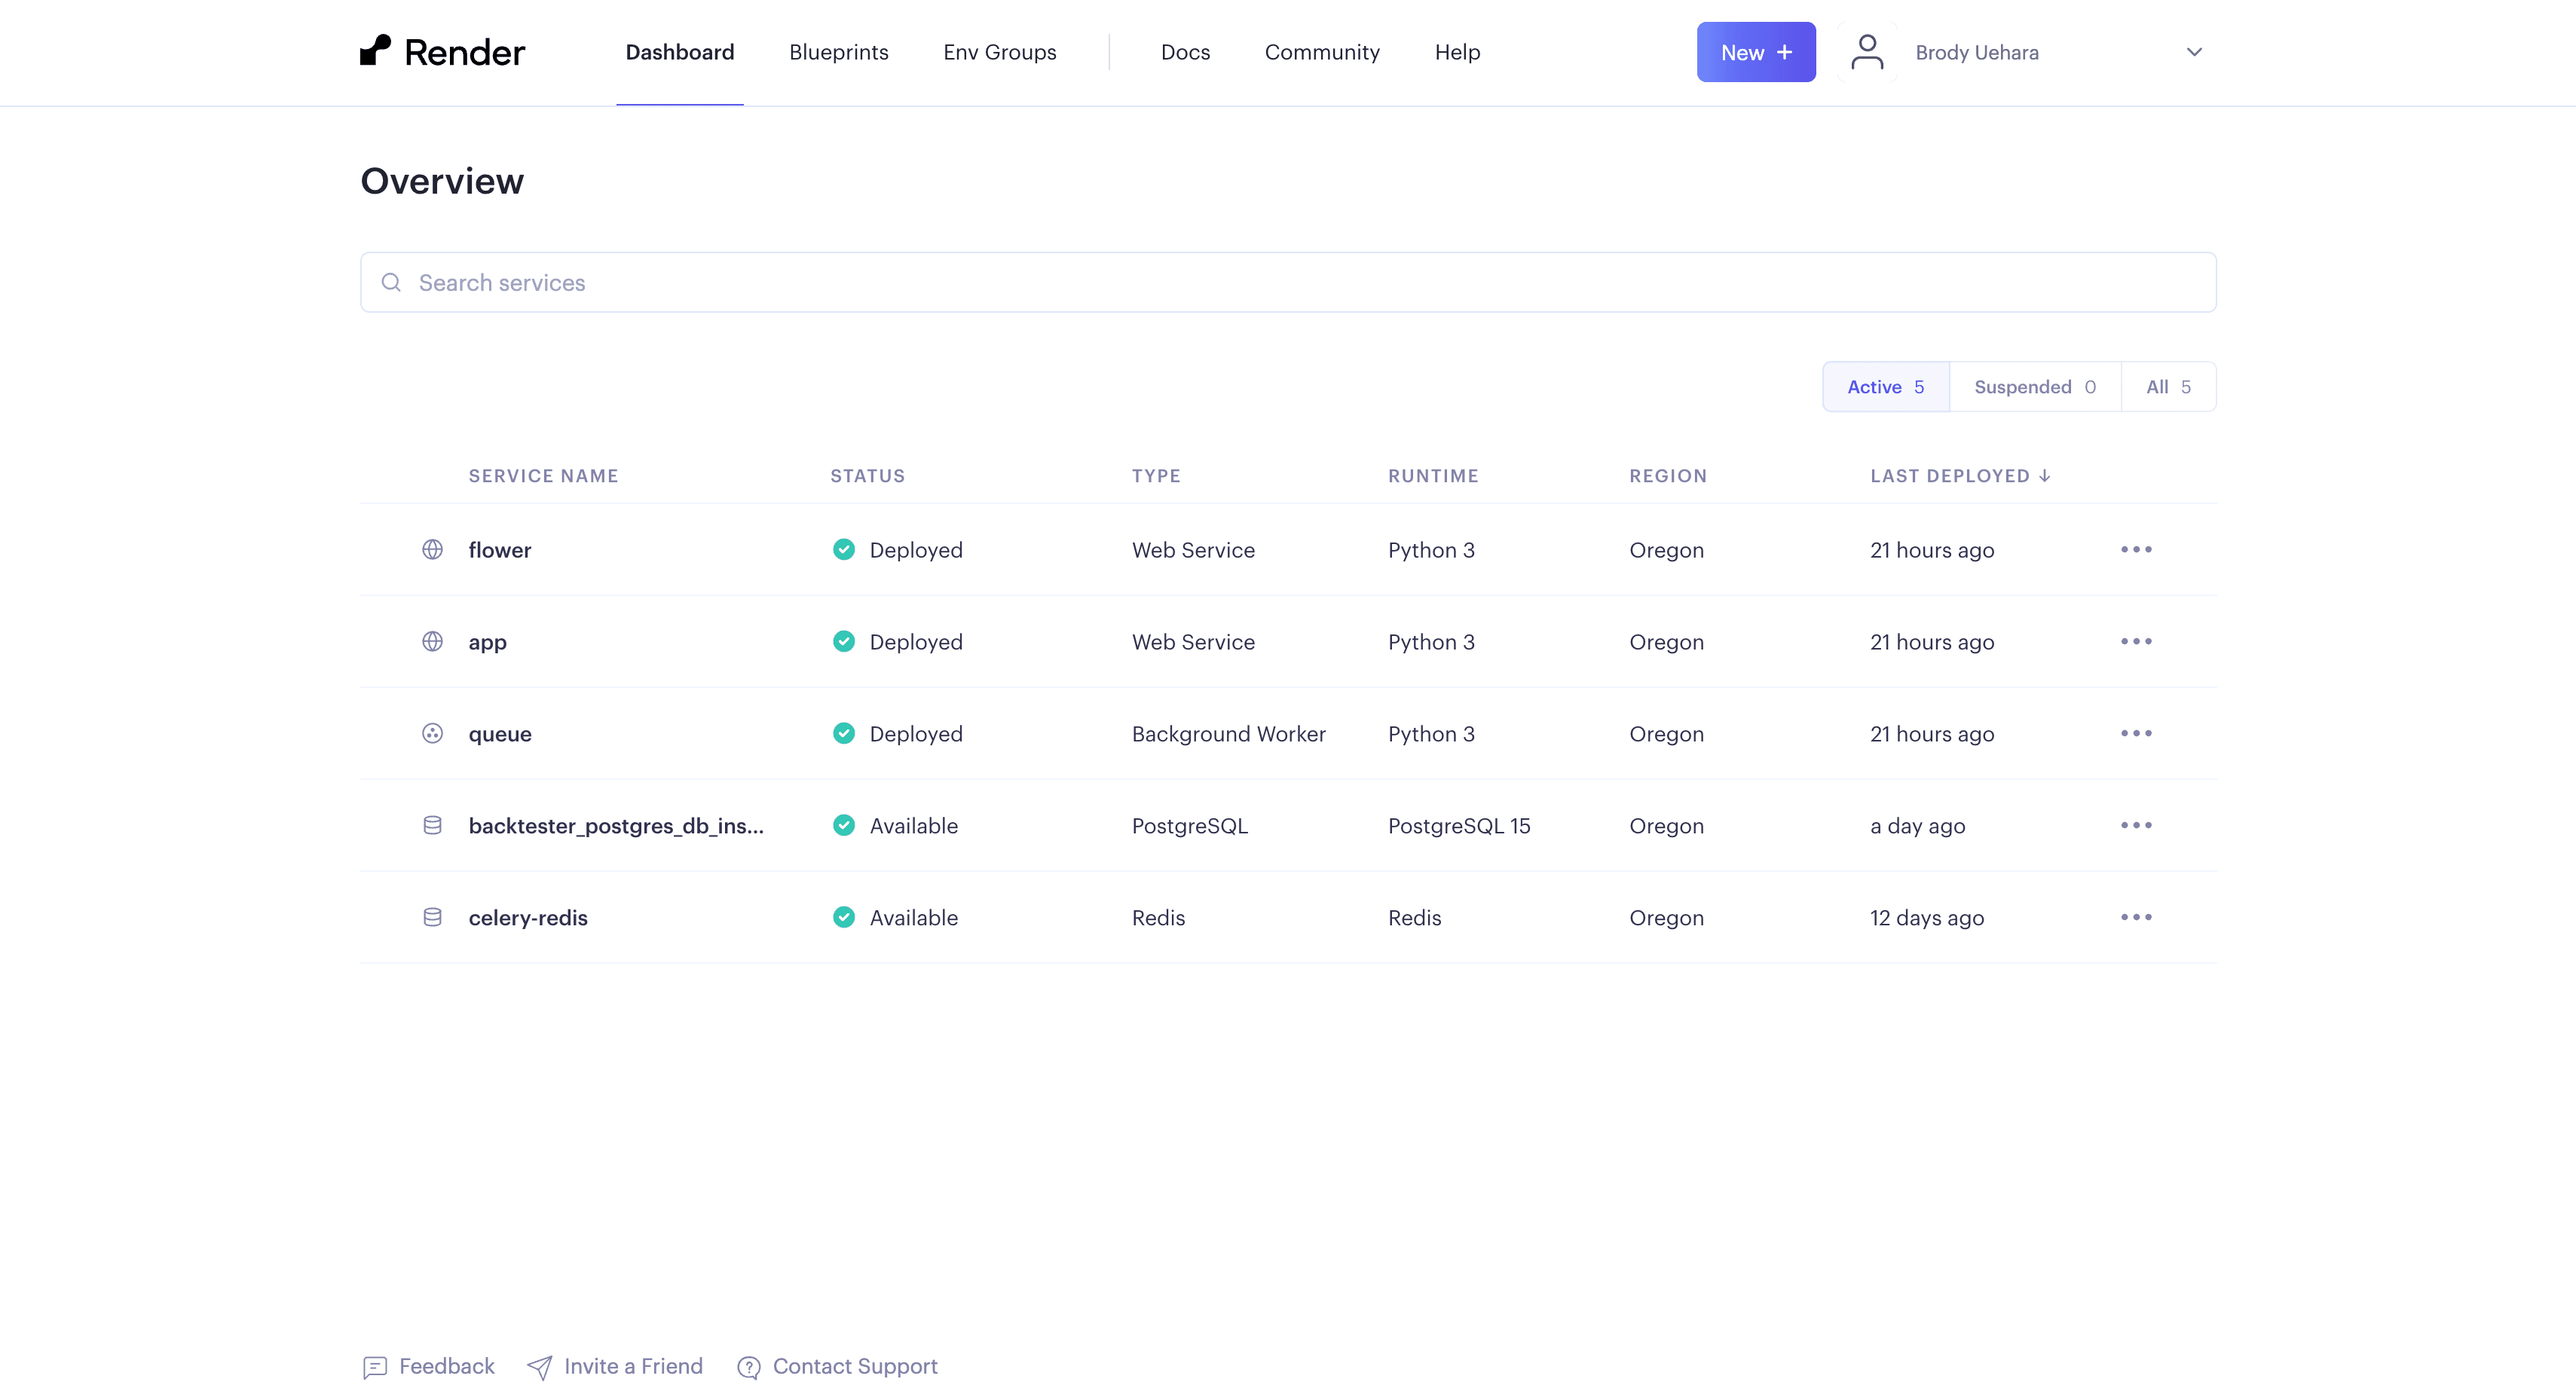Open the three-dot menu for flower
The height and width of the screenshot is (1394, 2576).
pyautogui.click(x=2136, y=550)
